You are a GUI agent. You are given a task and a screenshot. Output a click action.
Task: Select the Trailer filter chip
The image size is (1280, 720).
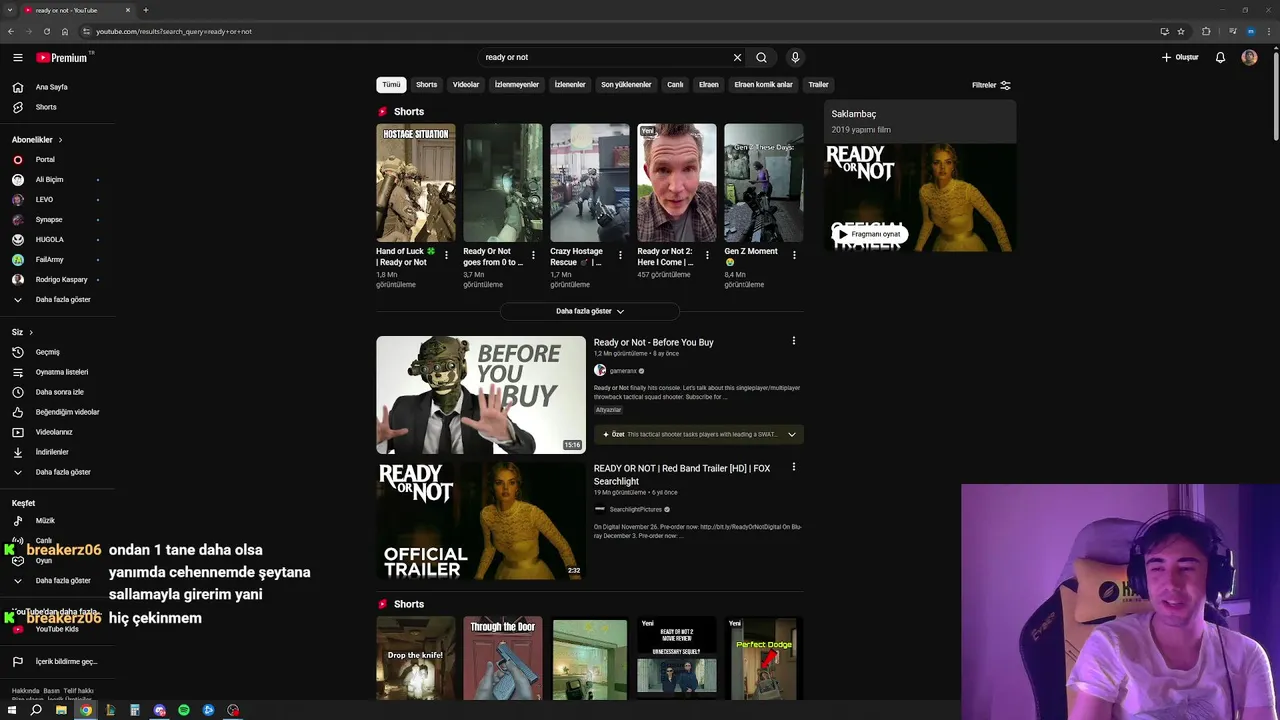tap(819, 85)
